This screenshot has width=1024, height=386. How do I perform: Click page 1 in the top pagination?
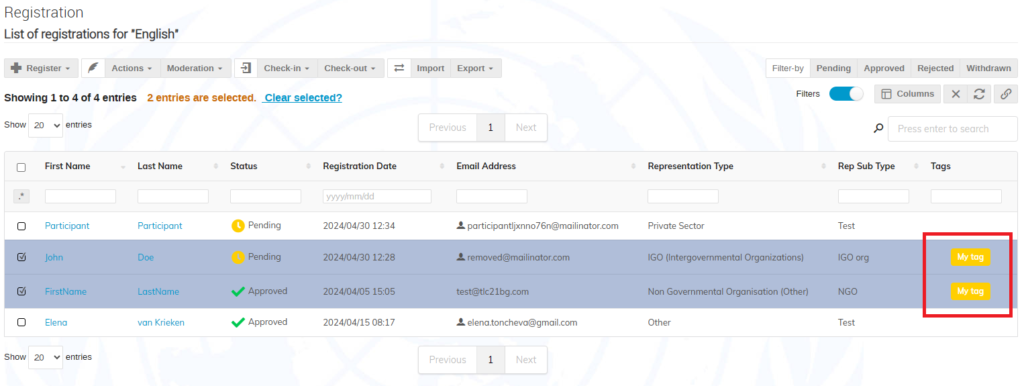(490, 127)
